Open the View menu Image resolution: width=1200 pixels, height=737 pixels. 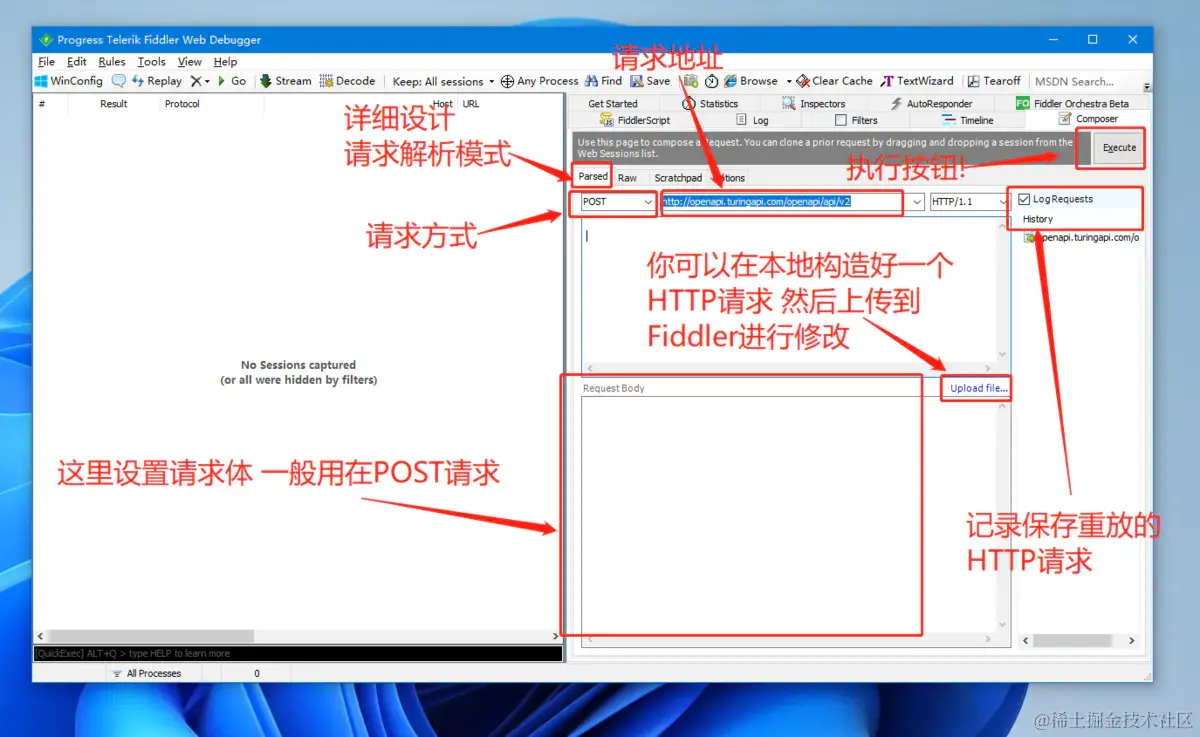(x=190, y=61)
